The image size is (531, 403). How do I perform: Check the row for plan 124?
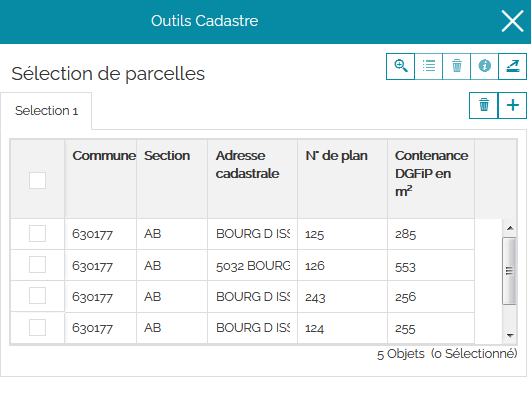coord(37,327)
